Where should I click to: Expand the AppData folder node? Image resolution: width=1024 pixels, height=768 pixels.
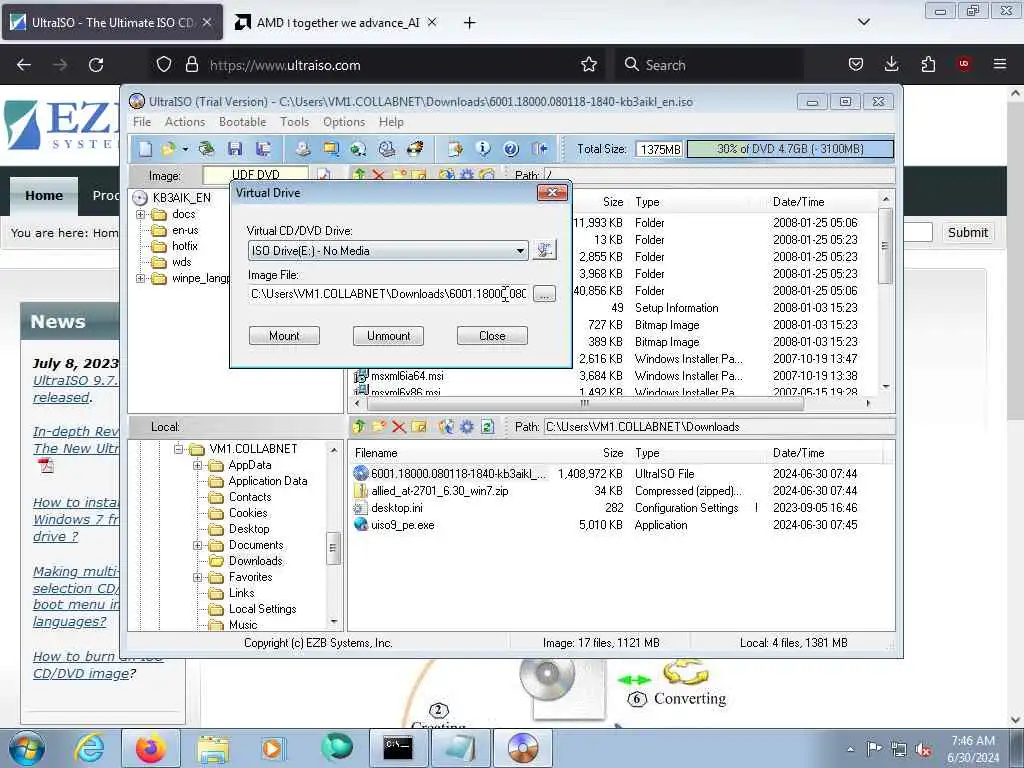pos(197,465)
